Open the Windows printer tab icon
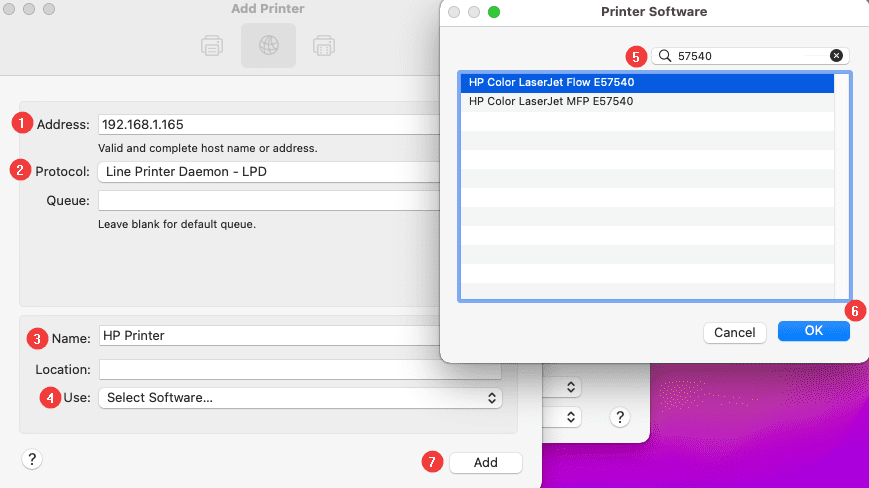Image resolution: width=869 pixels, height=488 pixels. [323, 45]
